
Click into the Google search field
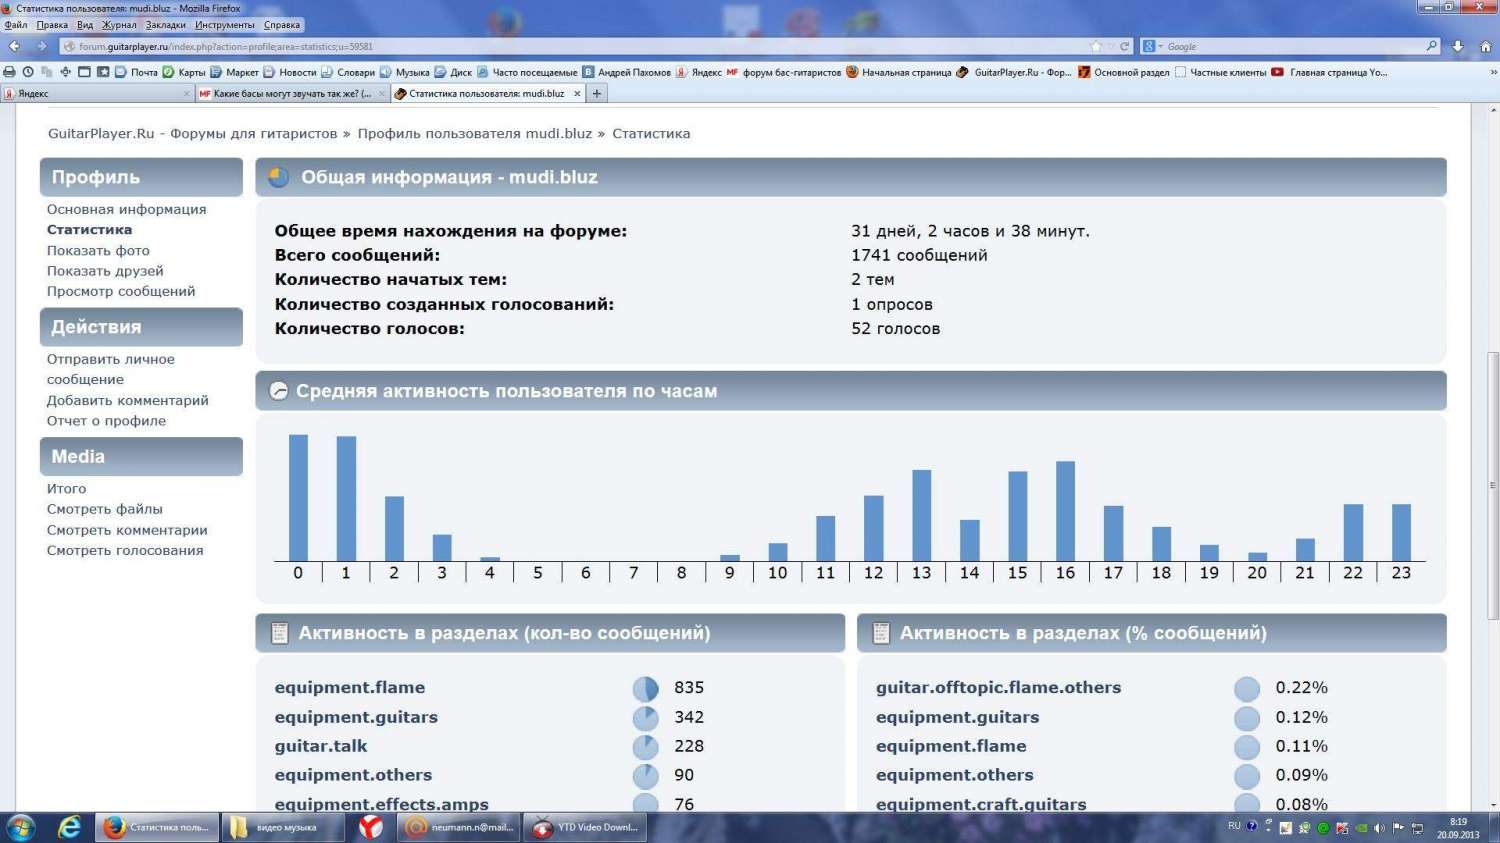(1292, 46)
